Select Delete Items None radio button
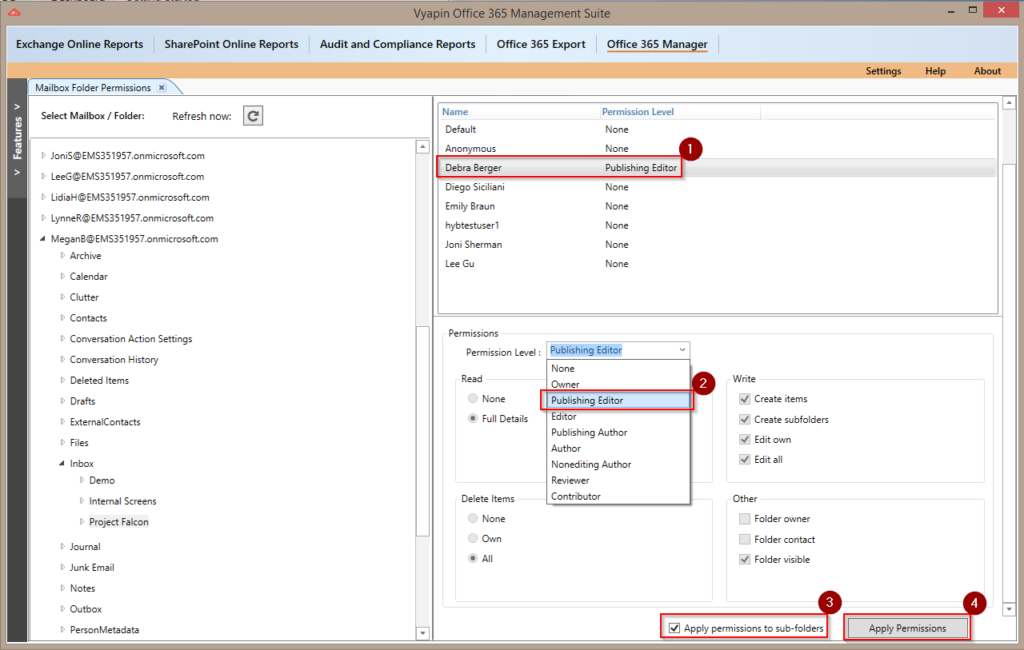This screenshot has width=1024, height=650. click(473, 519)
